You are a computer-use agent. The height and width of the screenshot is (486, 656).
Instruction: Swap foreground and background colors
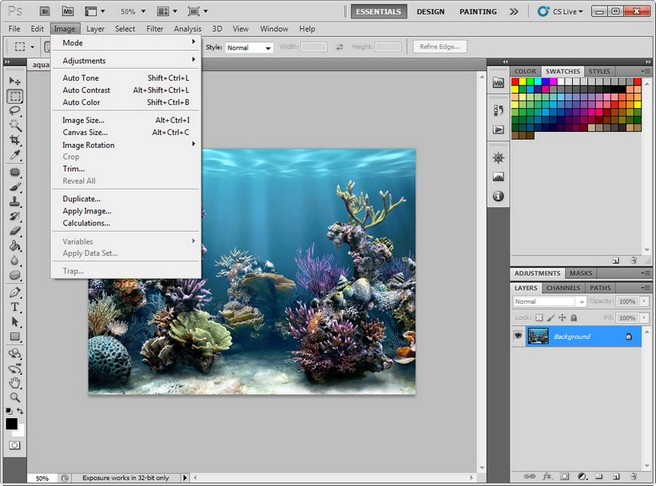(x=20, y=411)
